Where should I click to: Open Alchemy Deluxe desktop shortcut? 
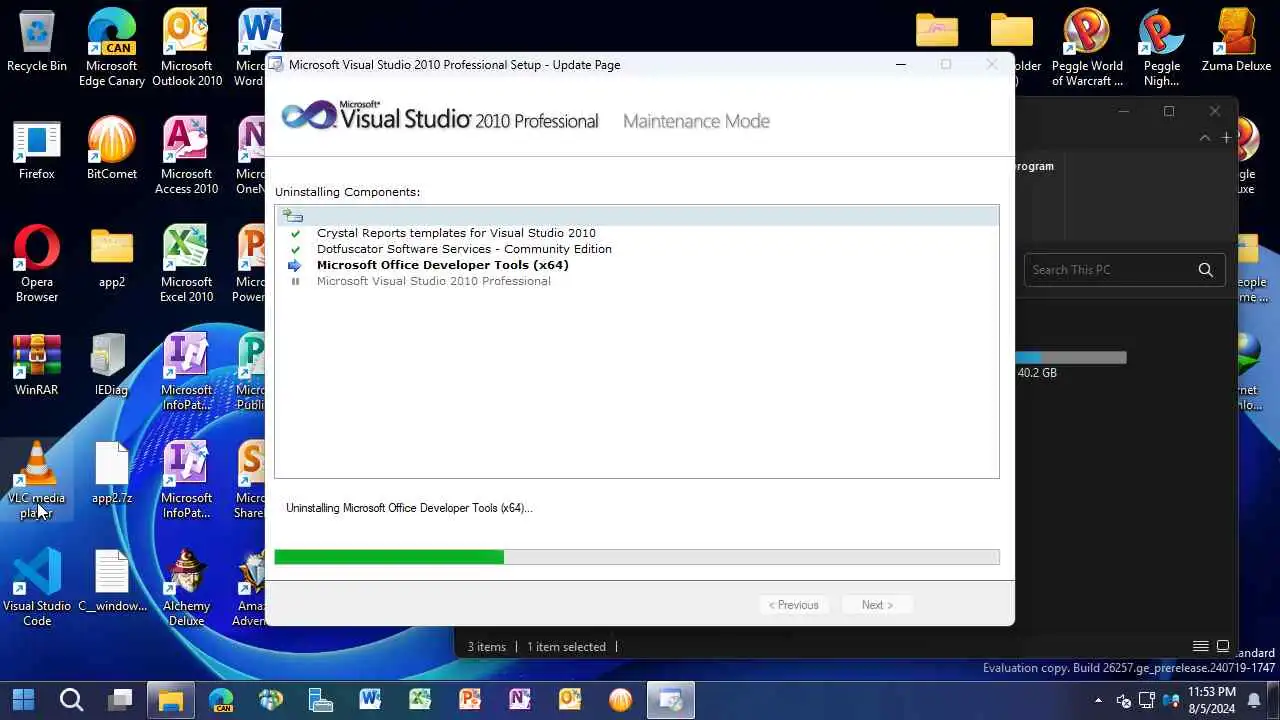click(186, 588)
